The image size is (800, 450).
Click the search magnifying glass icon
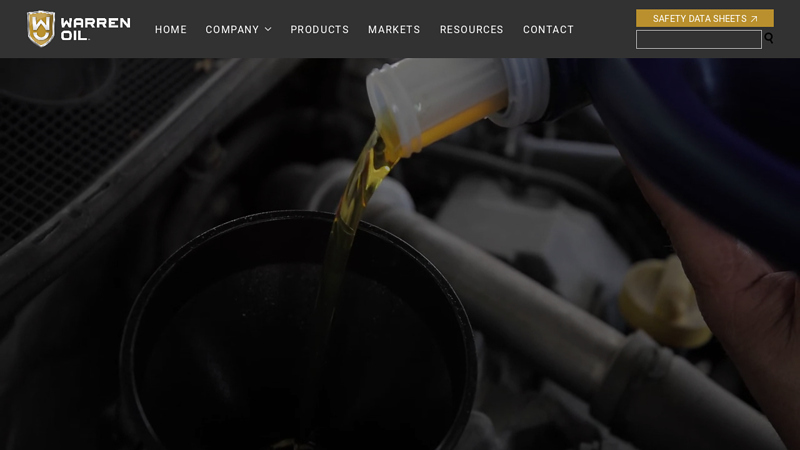(x=769, y=38)
